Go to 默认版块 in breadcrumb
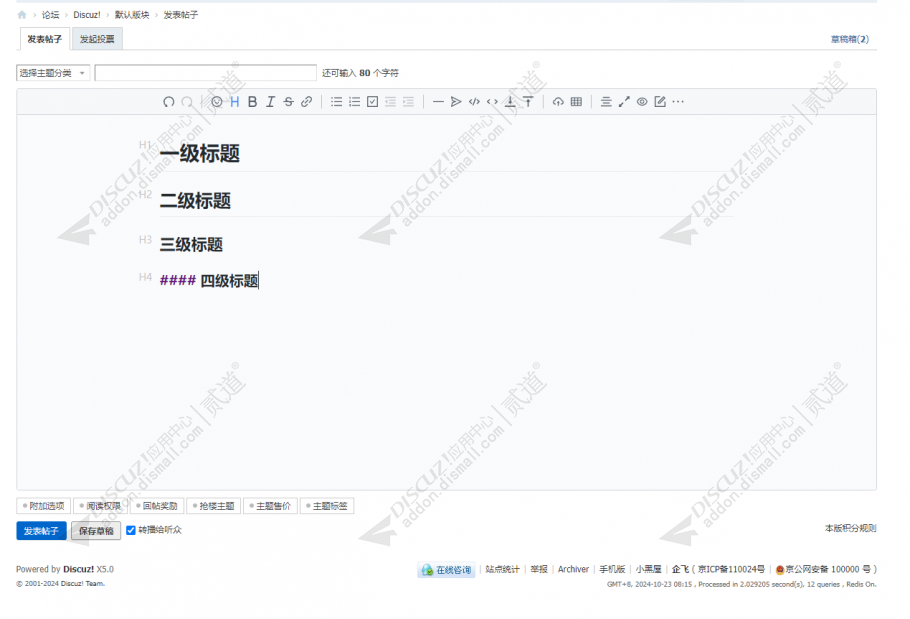Viewport: 910px width, 619px height. click(x=132, y=15)
